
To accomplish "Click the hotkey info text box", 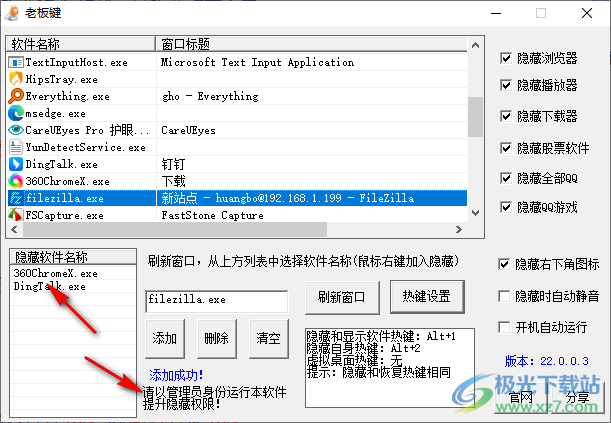I will 390,368.
